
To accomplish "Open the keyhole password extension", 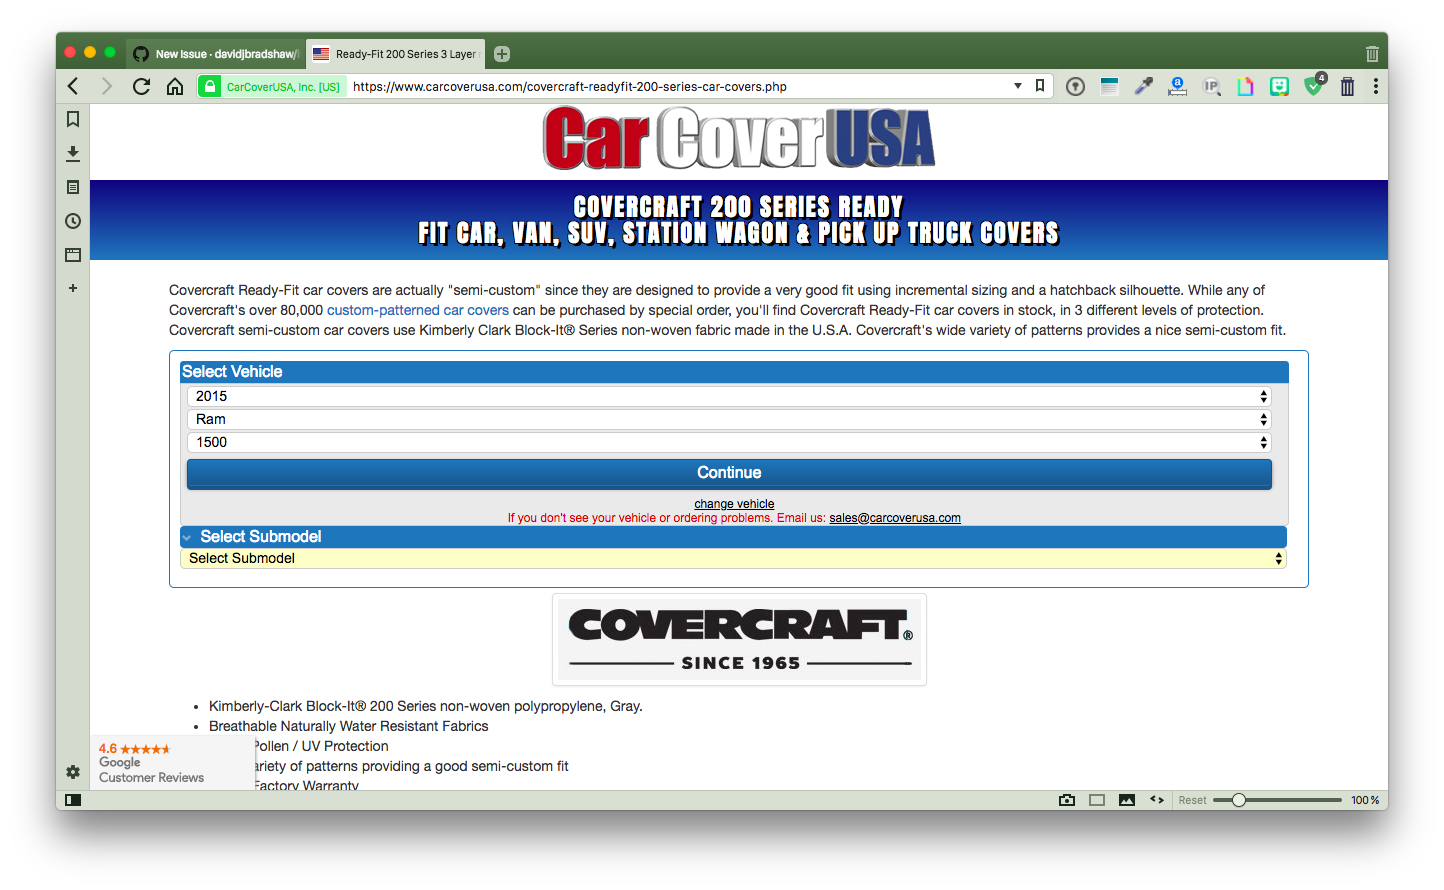I will pyautogui.click(x=1075, y=87).
